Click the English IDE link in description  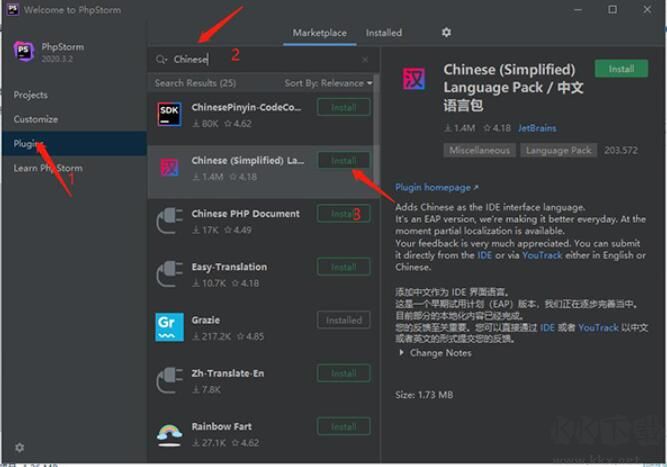pyautogui.click(x=485, y=255)
